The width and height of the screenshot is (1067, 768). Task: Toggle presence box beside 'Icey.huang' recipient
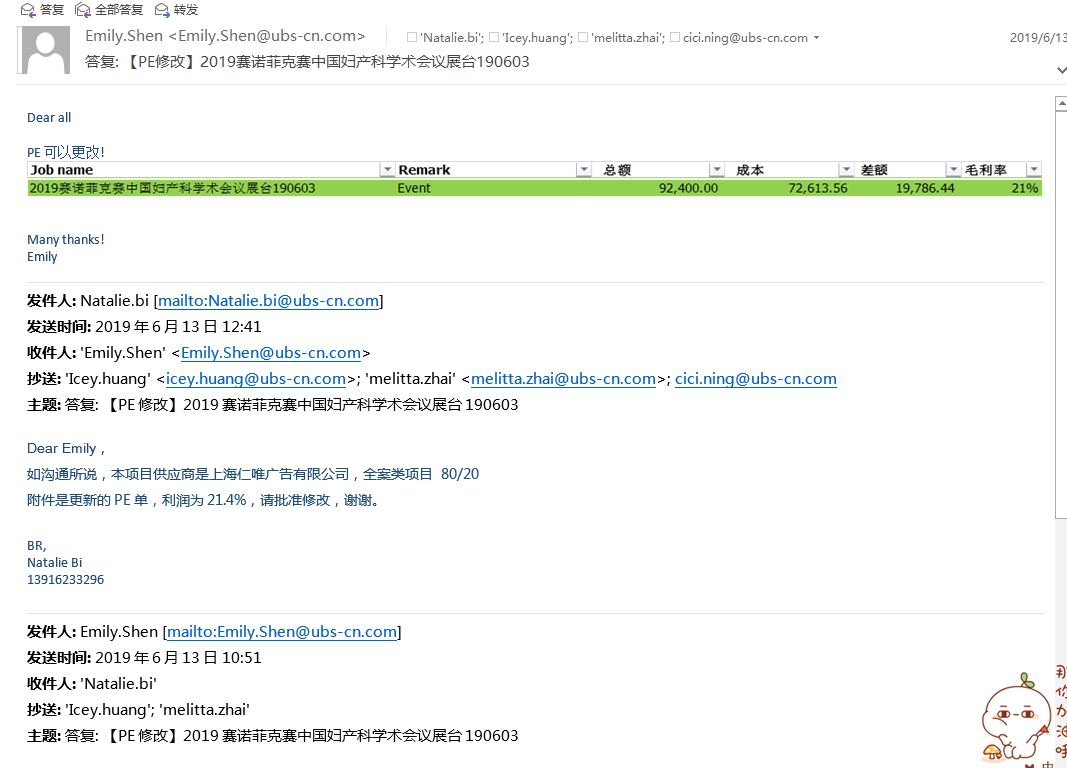click(x=494, y=38)
